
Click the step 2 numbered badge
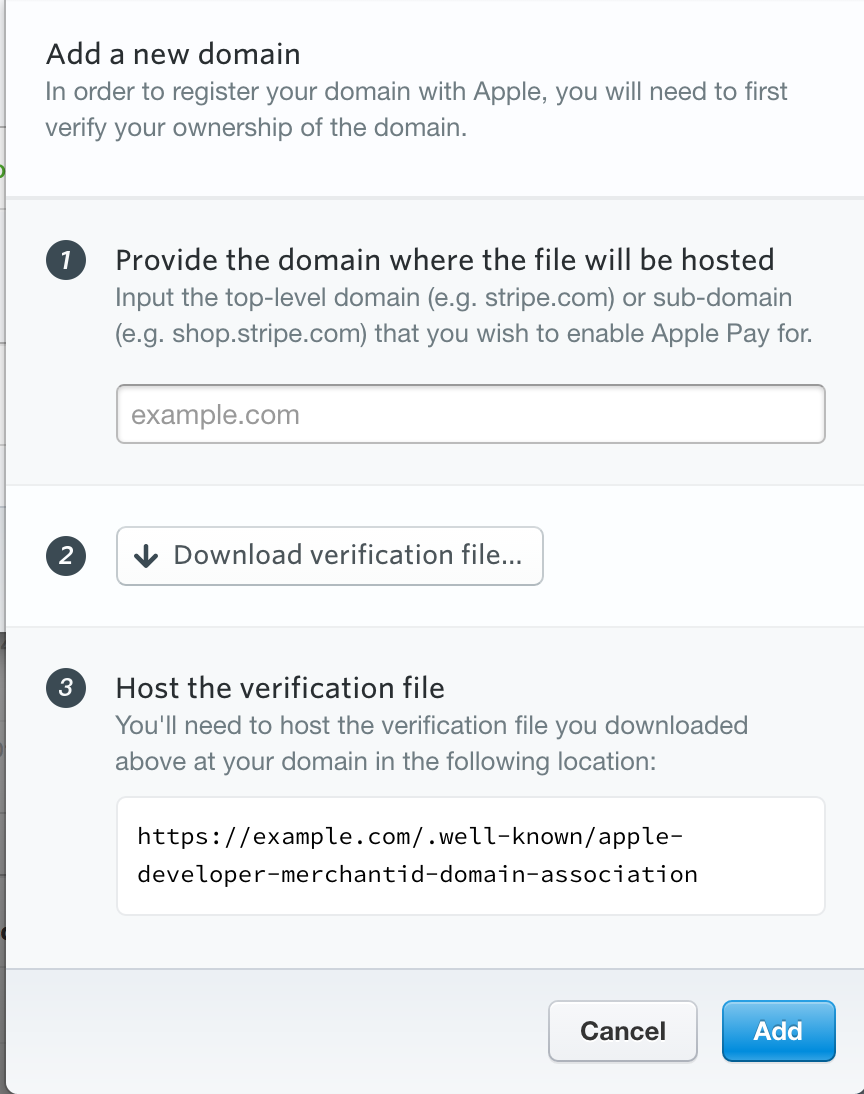click(66, 554)
